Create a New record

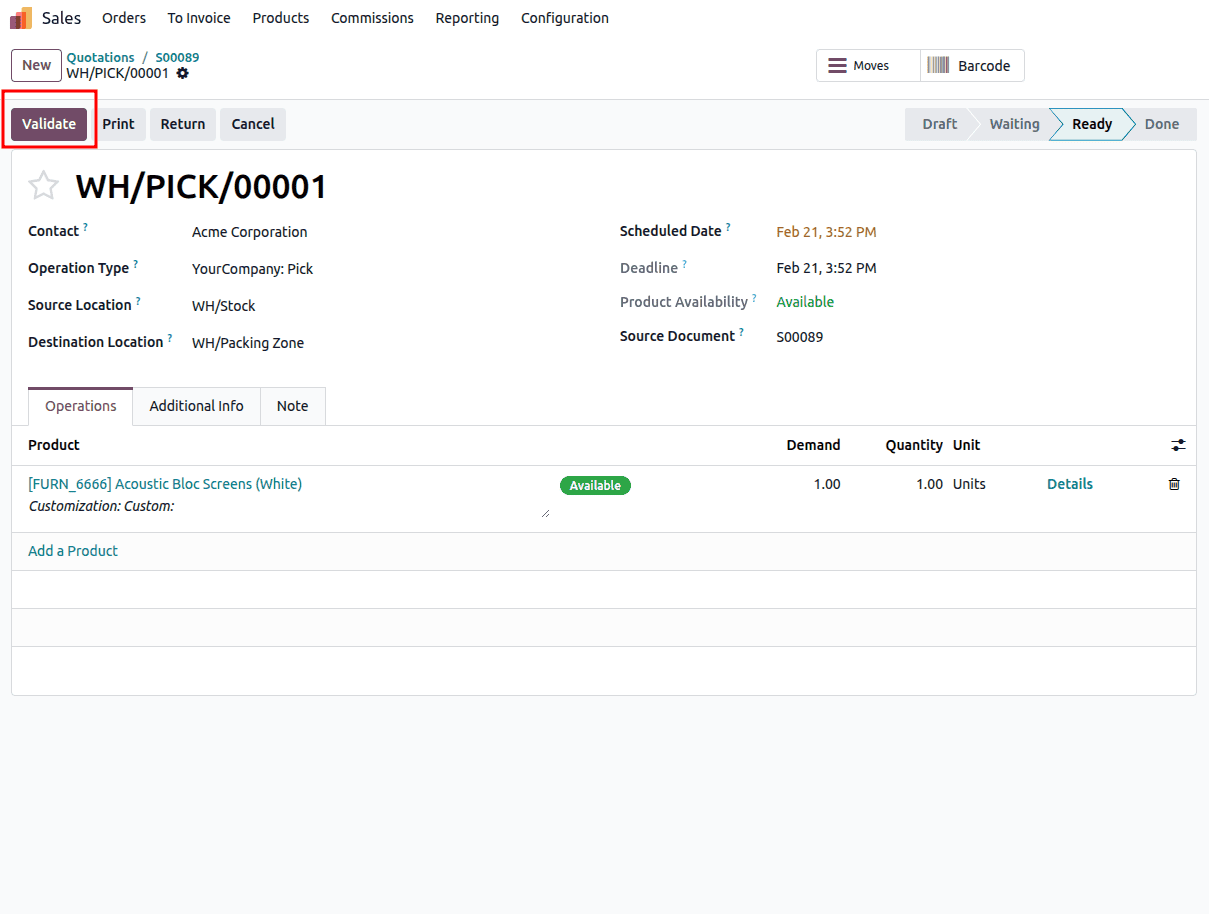coord(37,66)
